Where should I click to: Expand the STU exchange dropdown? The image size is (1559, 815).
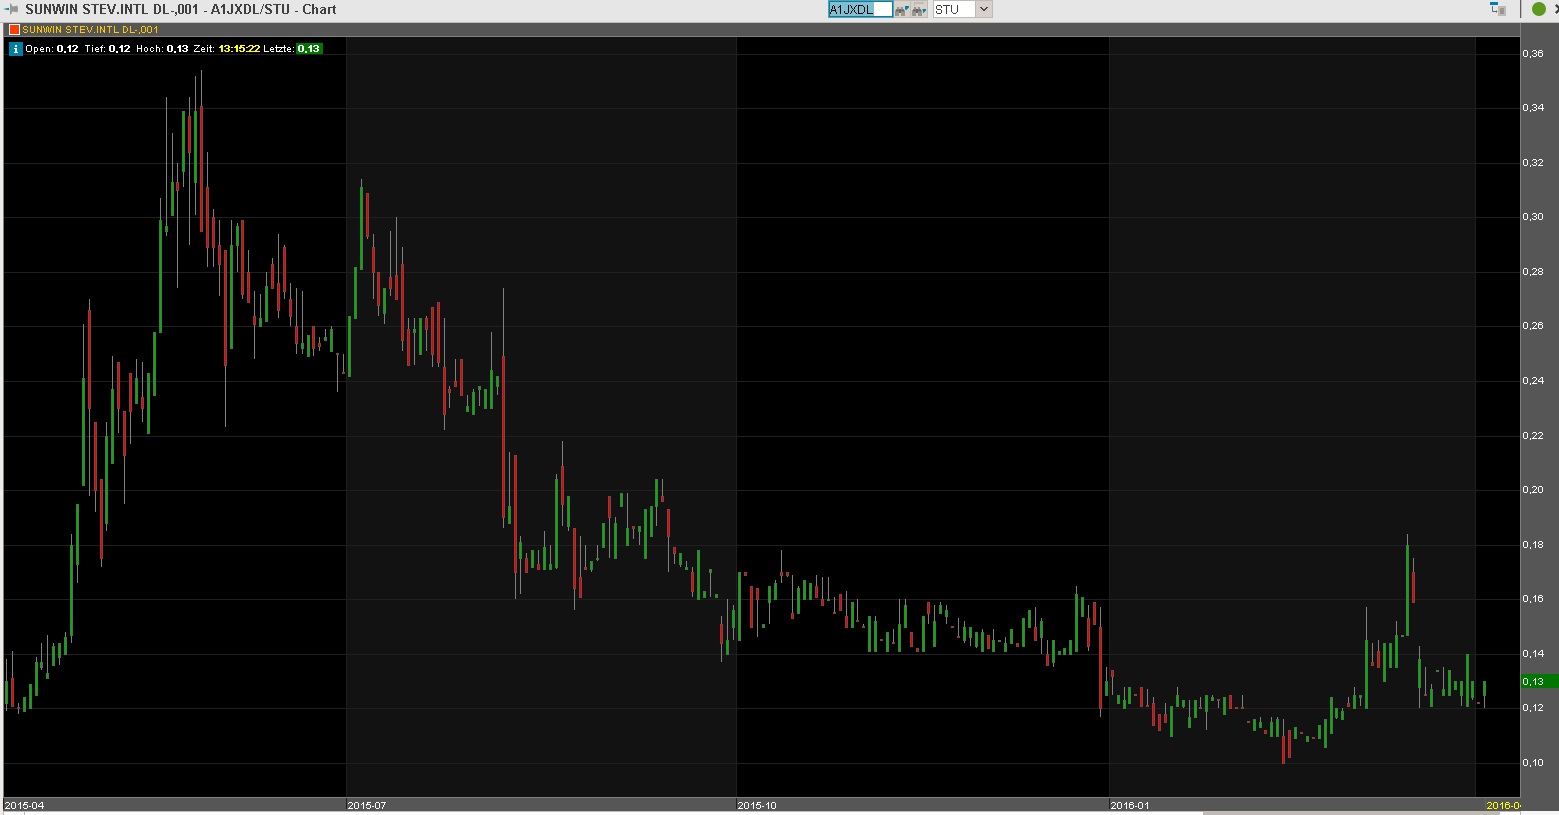point(984,9)
